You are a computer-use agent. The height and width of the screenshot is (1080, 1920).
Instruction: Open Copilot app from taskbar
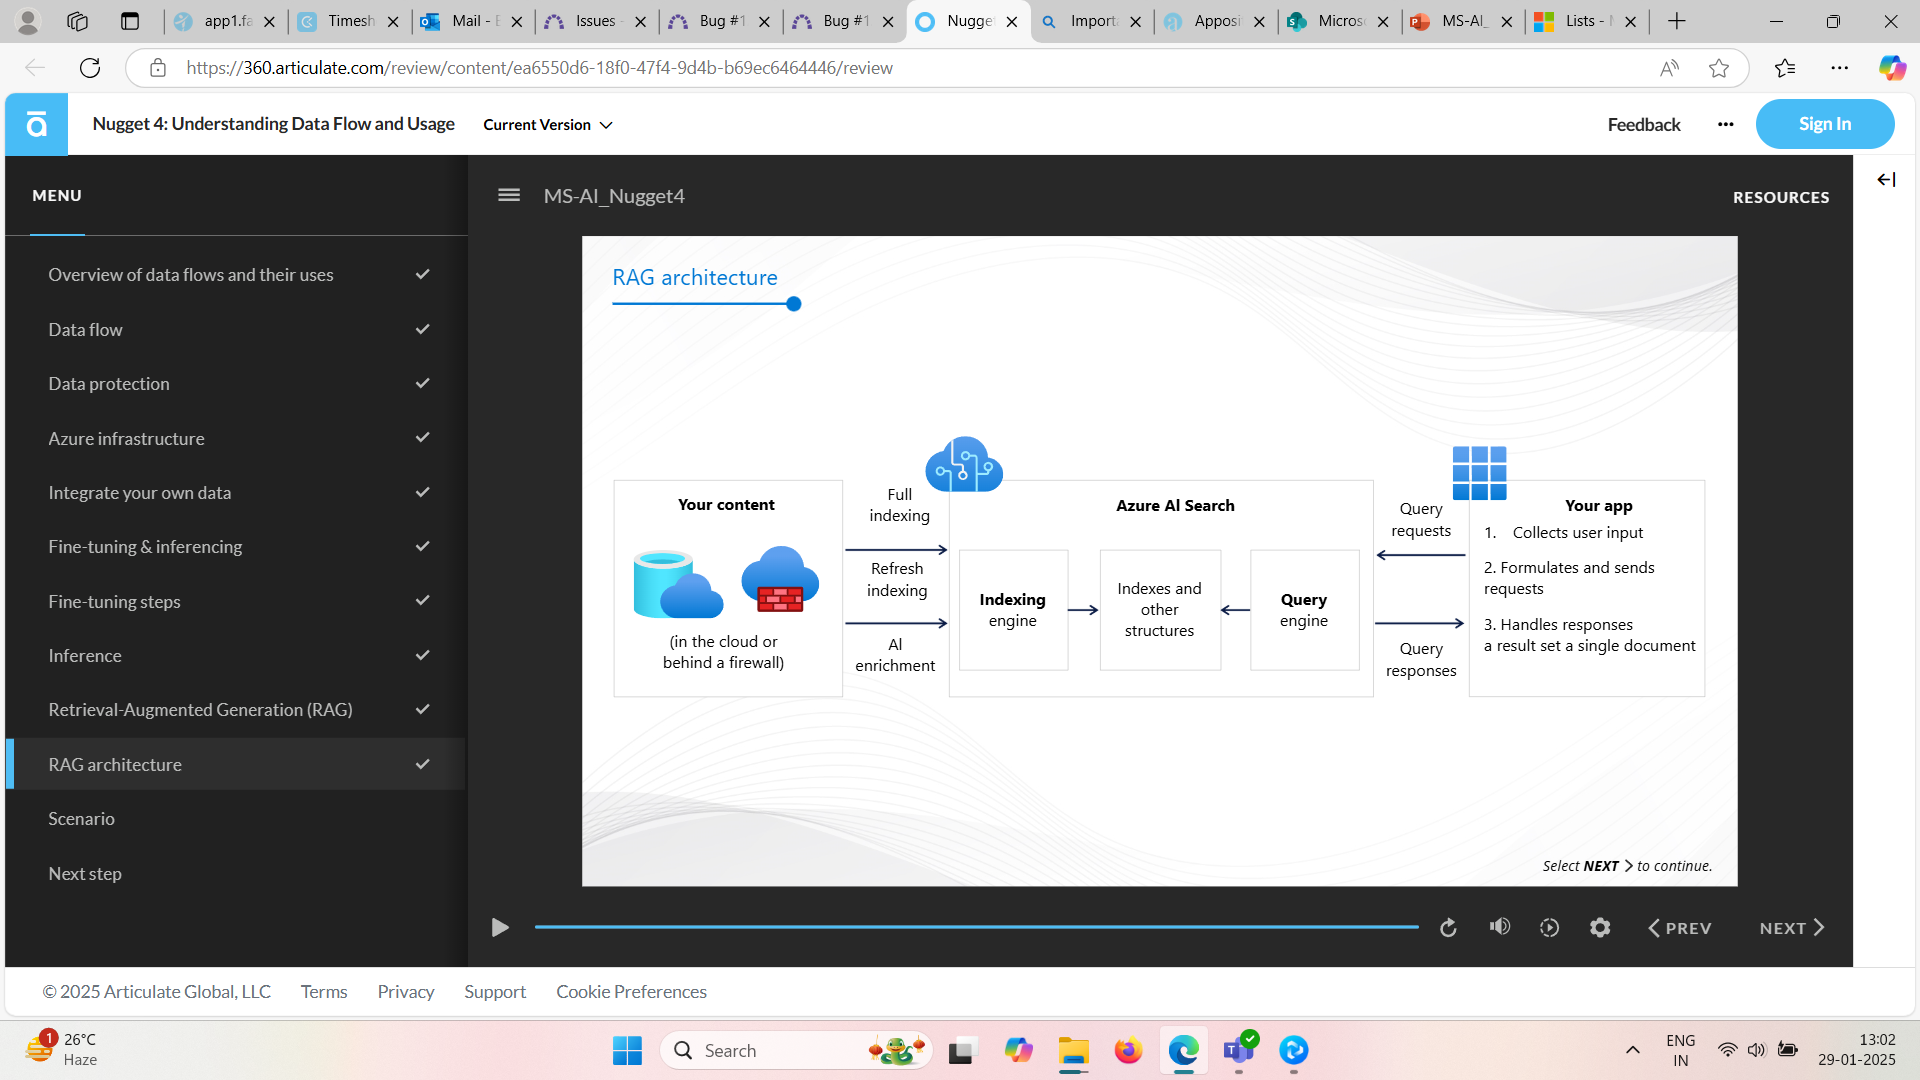point(1018,1050)
